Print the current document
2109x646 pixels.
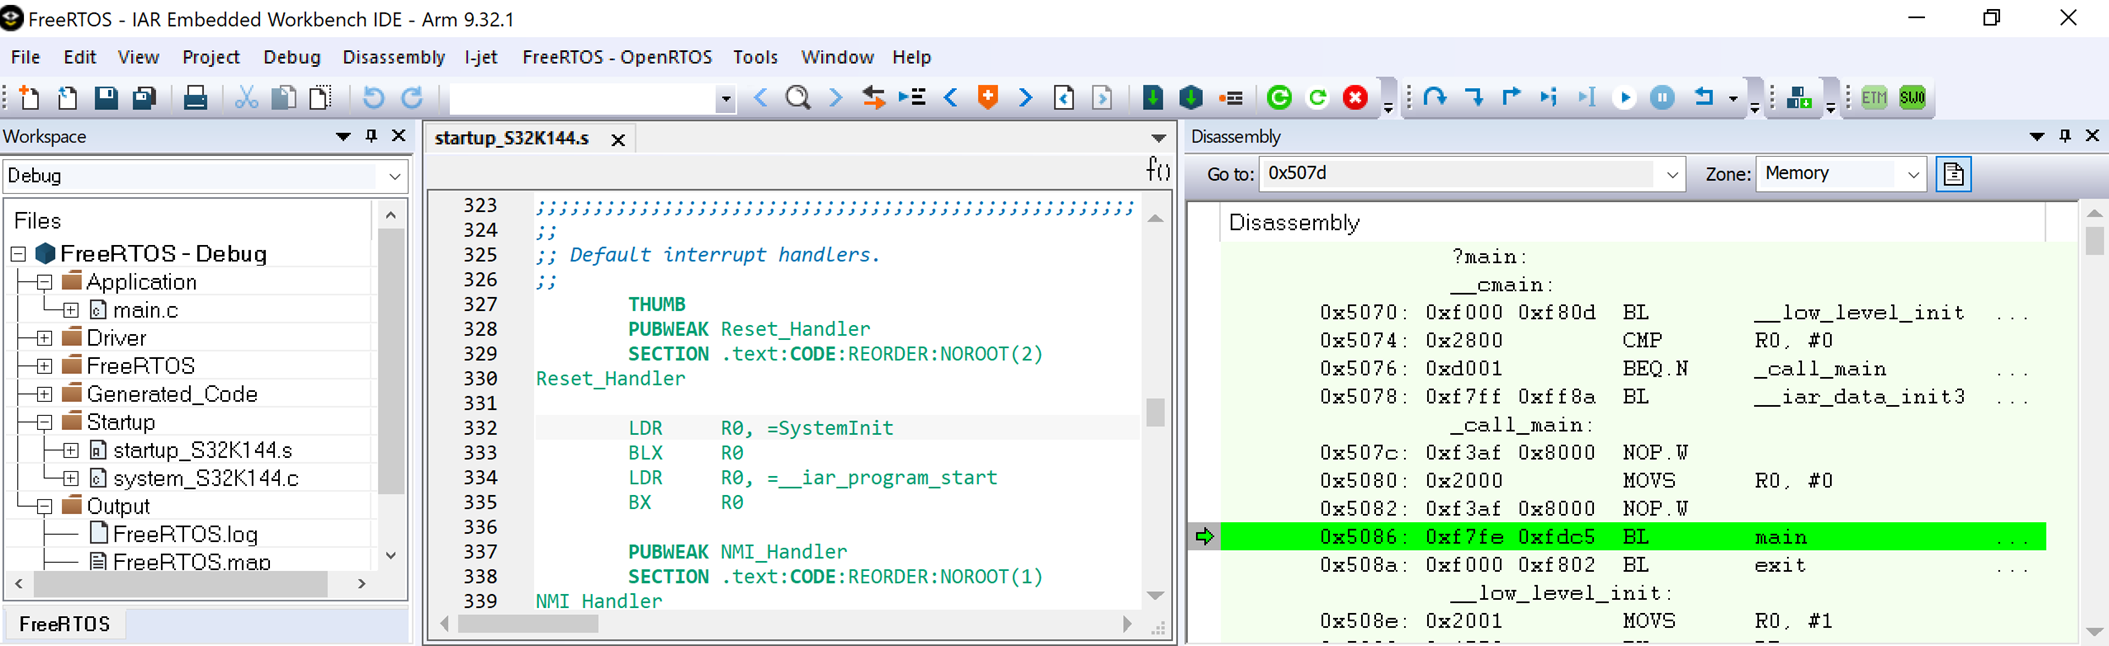click(195, 97)
